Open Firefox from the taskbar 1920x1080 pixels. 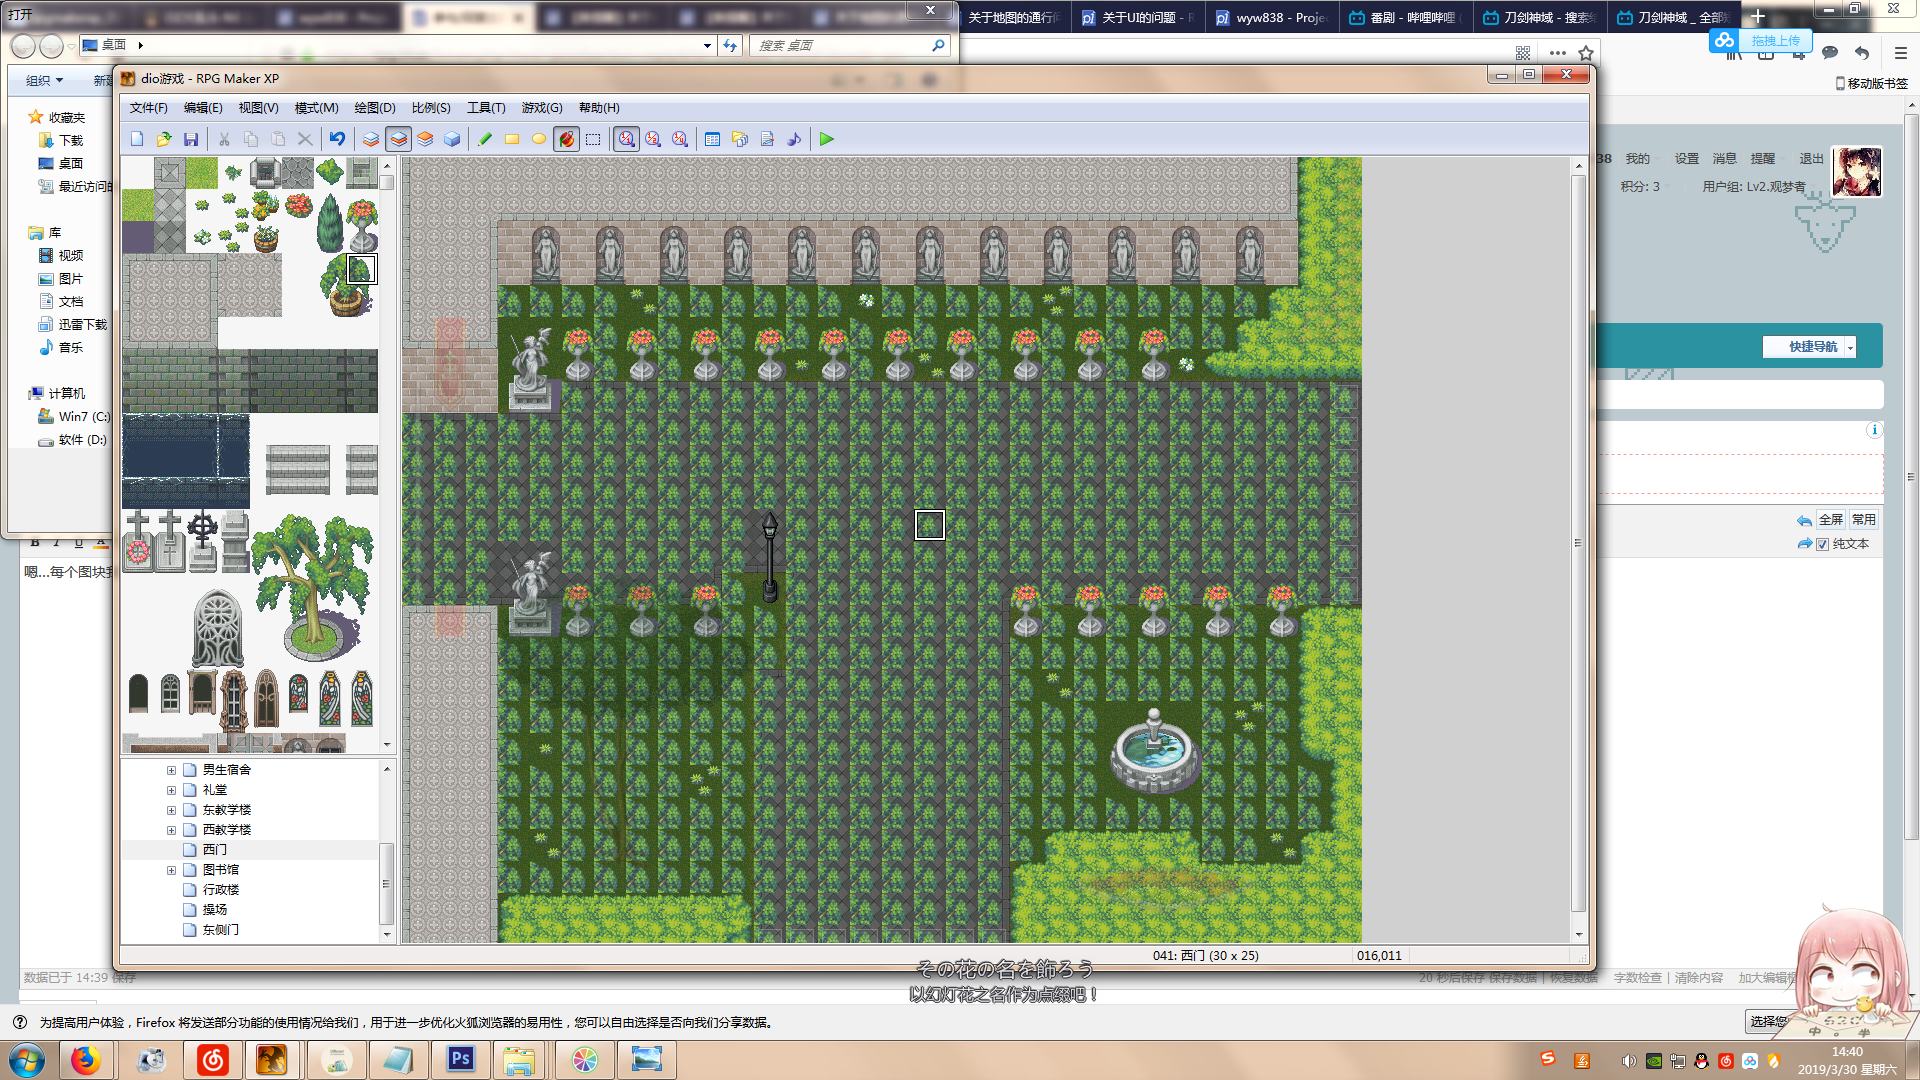(86, 1060)
